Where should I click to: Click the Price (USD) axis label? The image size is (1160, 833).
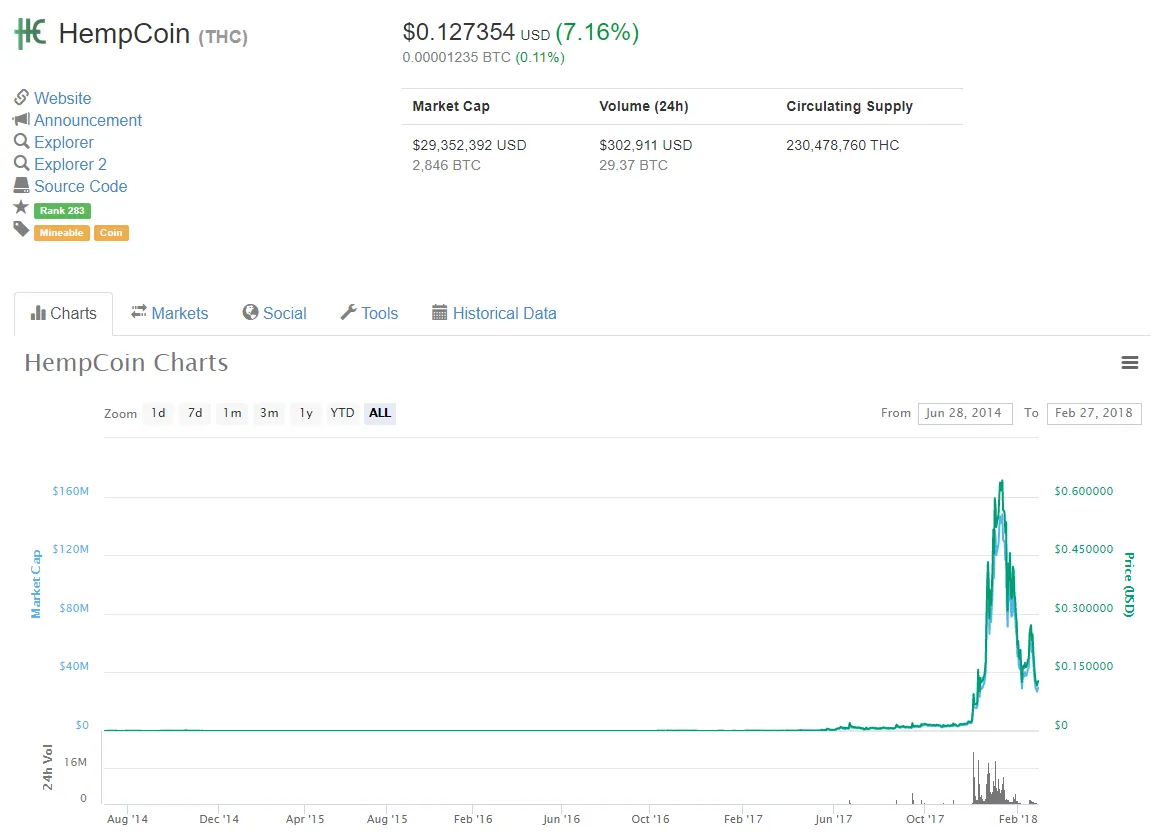click(x=1129, y=584)
